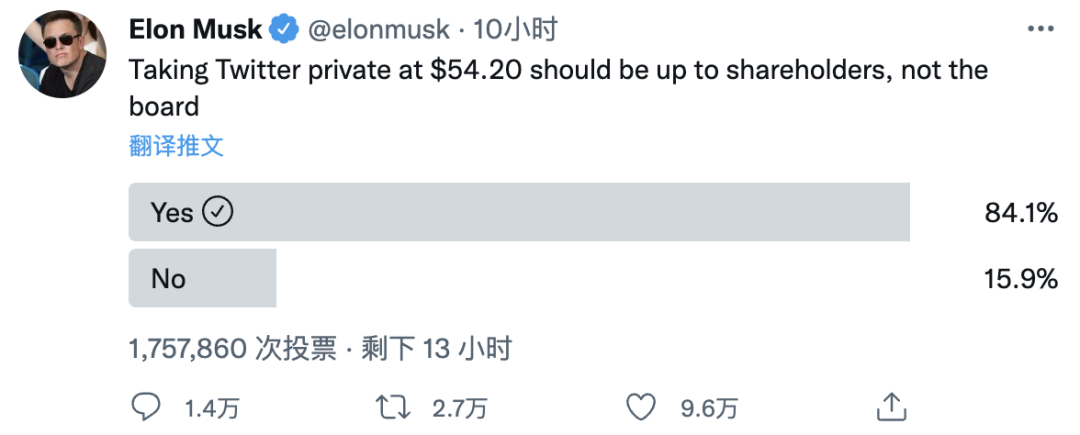Click the 10小时 tweet timestamp
Screen dimensions: 1080x435
coord(515,30)
